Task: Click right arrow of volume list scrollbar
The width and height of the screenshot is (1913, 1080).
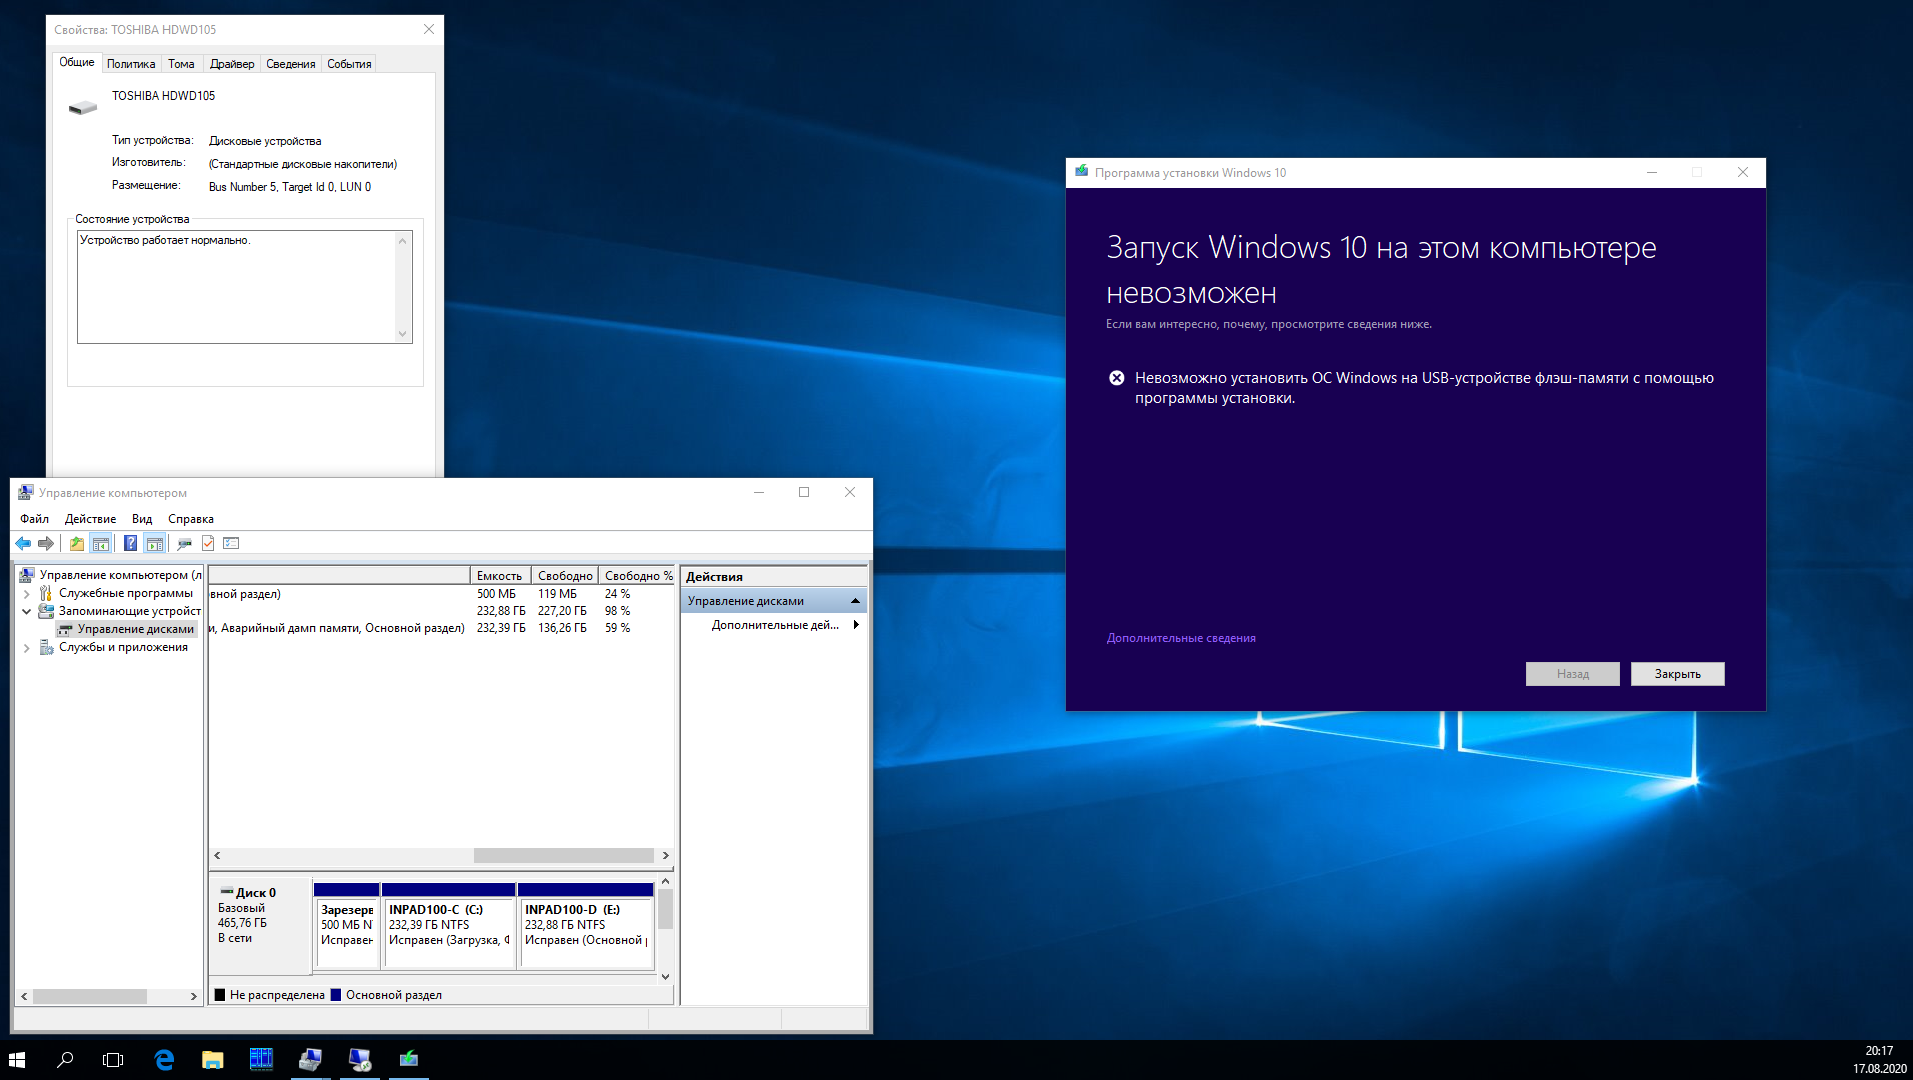Action: [x=666, y=856]
